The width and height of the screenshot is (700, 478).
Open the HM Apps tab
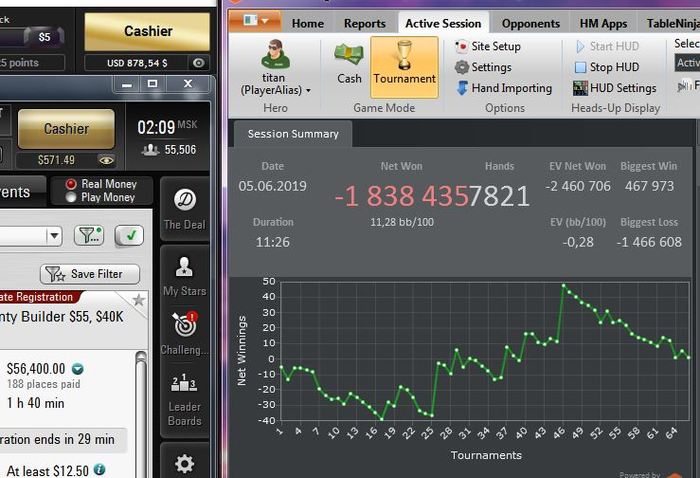604,24
